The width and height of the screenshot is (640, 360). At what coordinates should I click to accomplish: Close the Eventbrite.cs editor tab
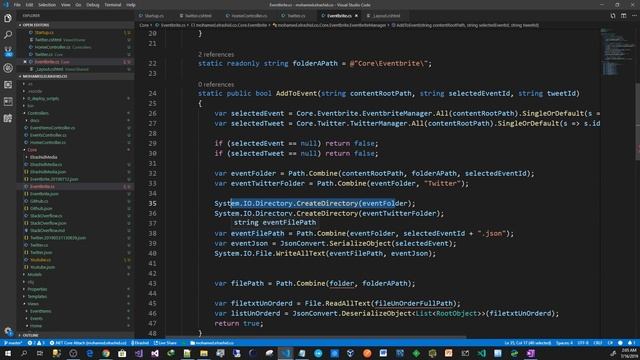pyautogui.click(x=356, y=16)
